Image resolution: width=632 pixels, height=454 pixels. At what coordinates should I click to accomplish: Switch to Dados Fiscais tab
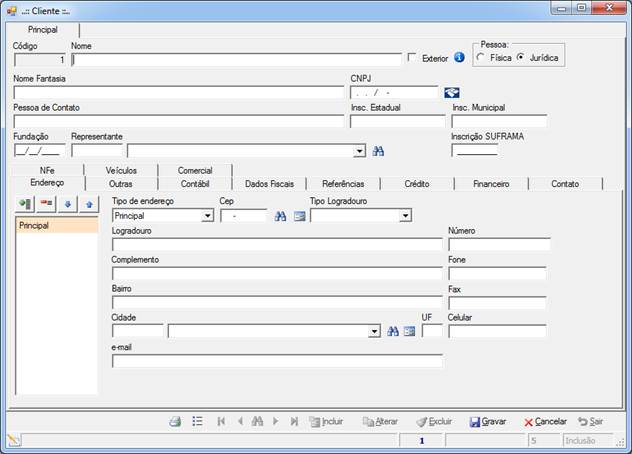click(269, 184)
